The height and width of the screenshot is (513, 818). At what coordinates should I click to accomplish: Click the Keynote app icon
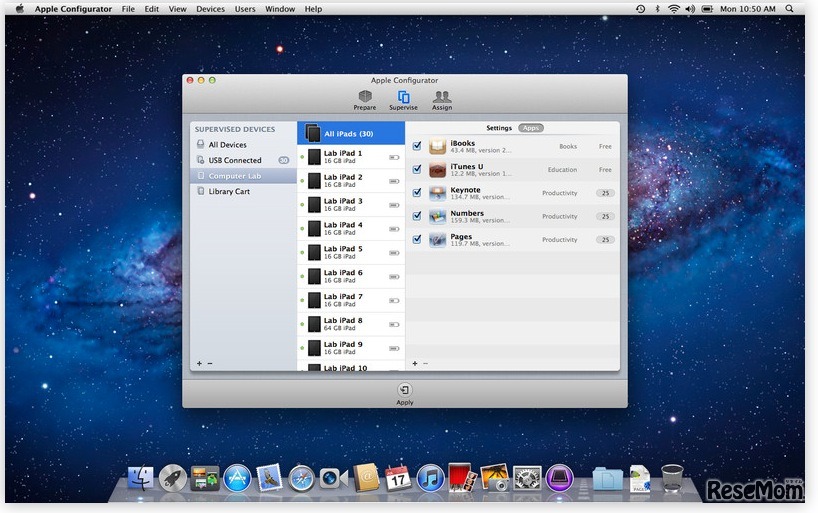tap(437, 193)
